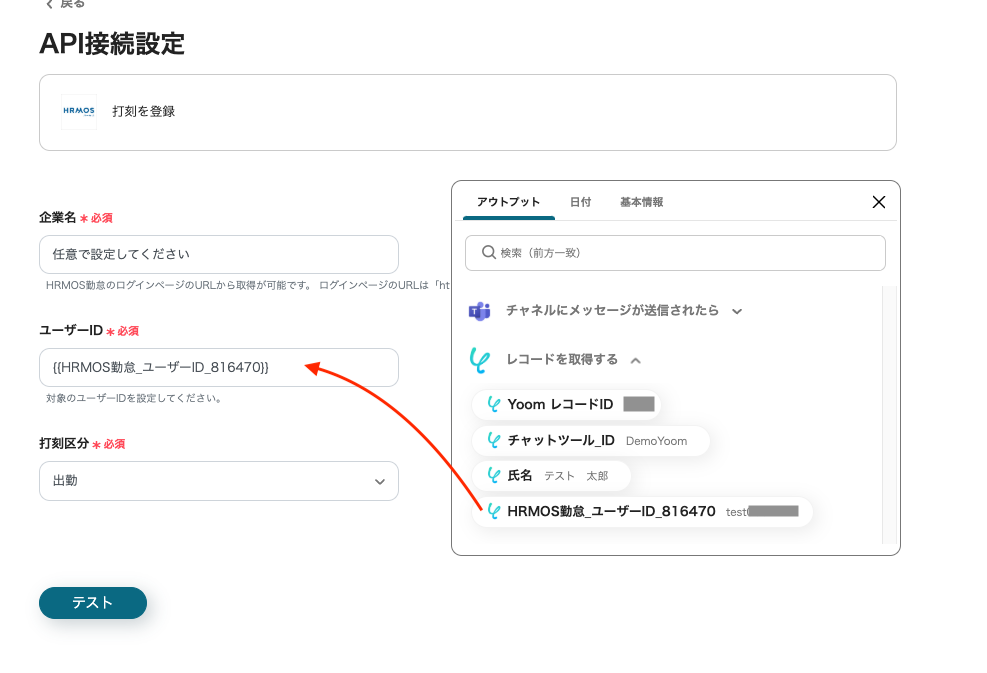Click the 打刻を登録 header text
This screenshot has height=673, width=987.
pyautogui.click(x=144, y=111)
